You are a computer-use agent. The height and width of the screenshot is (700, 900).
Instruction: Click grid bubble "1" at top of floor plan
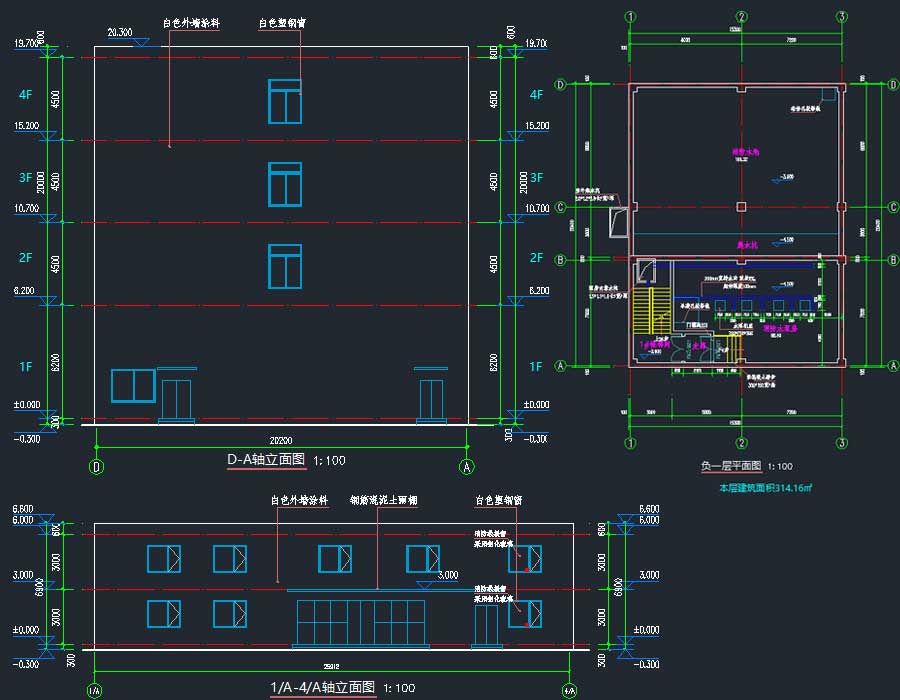(x=630, y=17)
